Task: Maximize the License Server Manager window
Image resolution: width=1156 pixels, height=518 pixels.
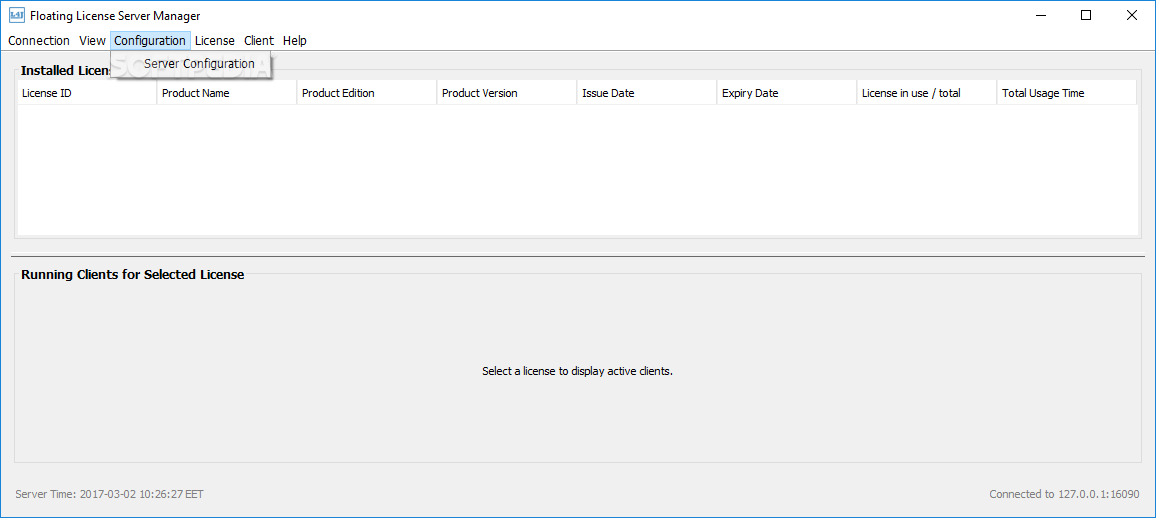Action: 1086,15
